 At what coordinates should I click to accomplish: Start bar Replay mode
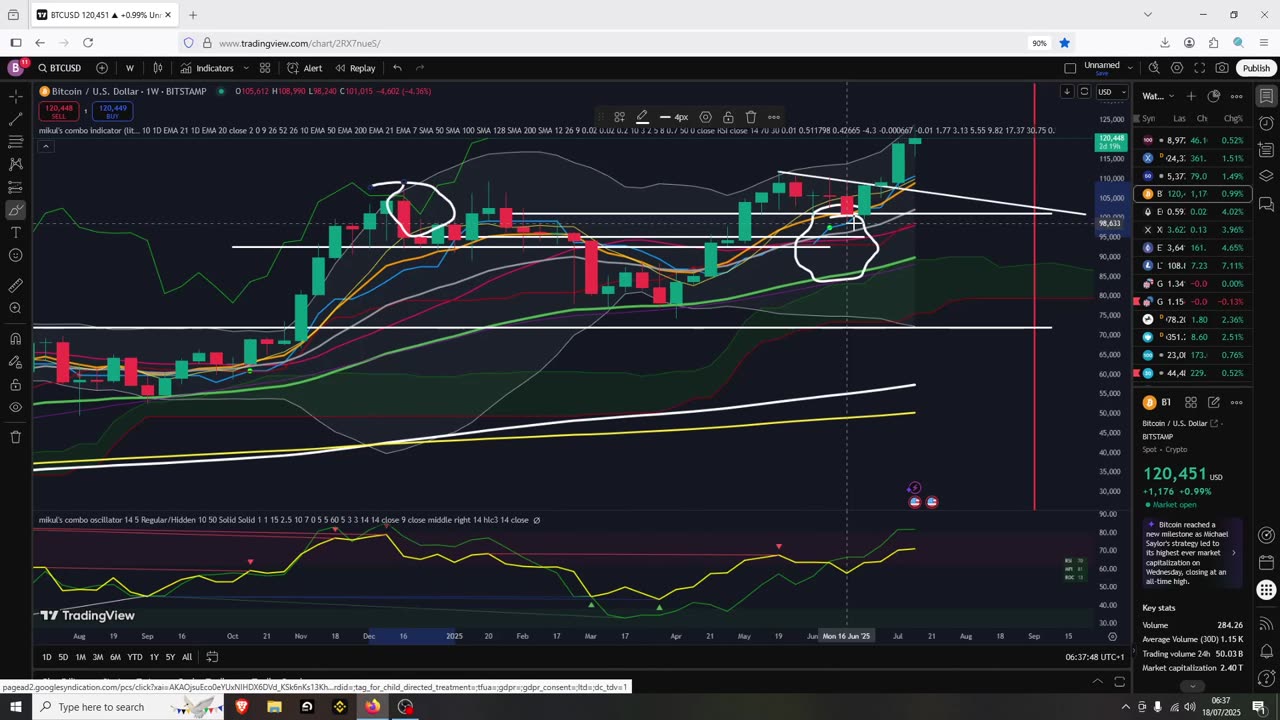point(355,68)
